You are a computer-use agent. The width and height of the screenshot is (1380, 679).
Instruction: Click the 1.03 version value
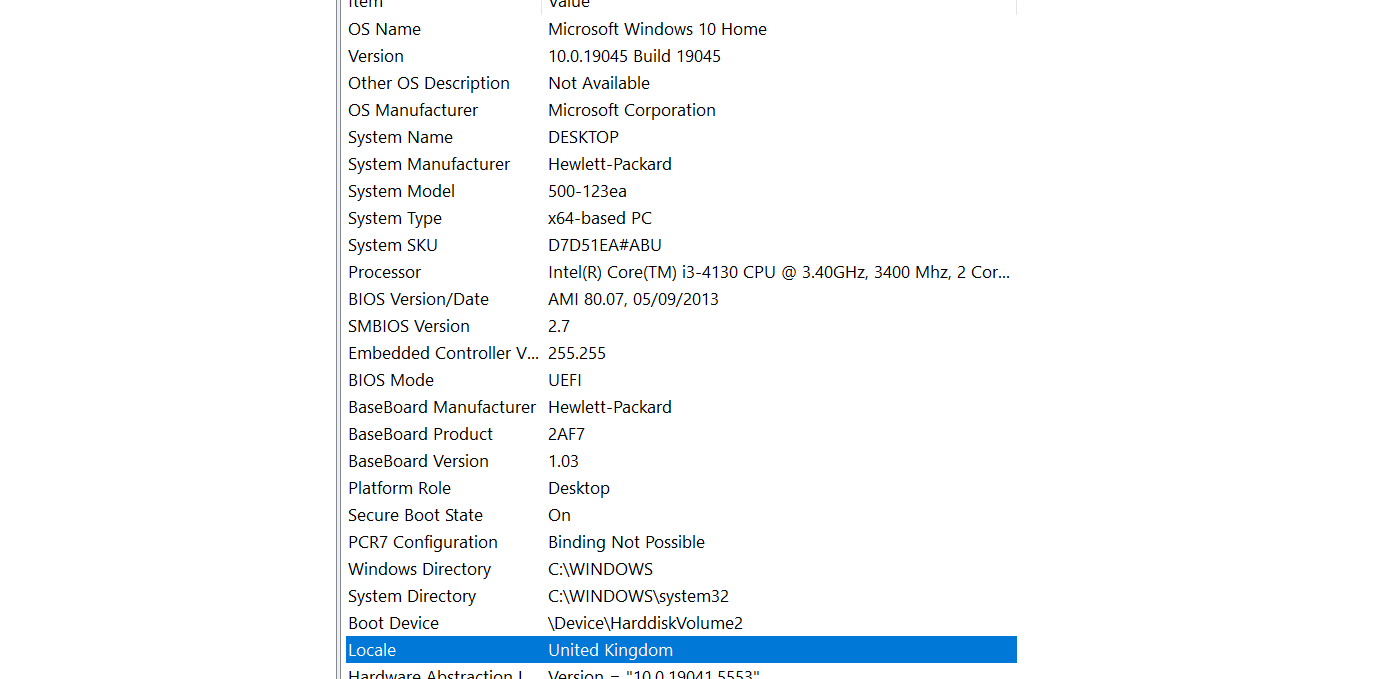(563, 461)
